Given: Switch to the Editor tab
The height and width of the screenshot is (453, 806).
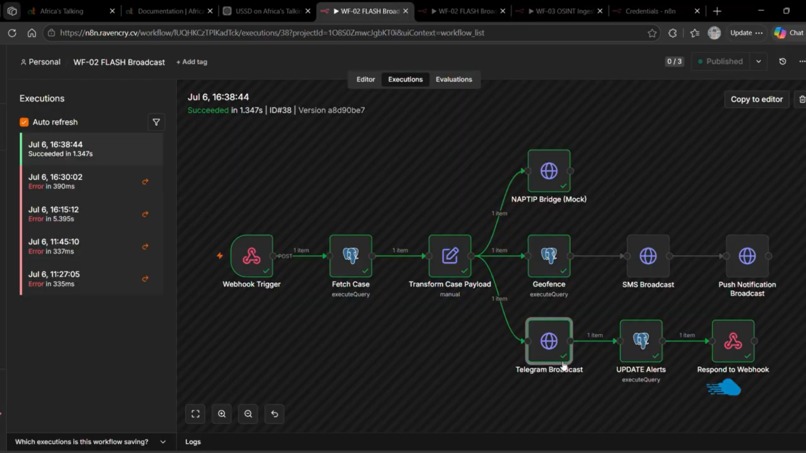Looking at the screenshot, I should (x=365, y=79).
